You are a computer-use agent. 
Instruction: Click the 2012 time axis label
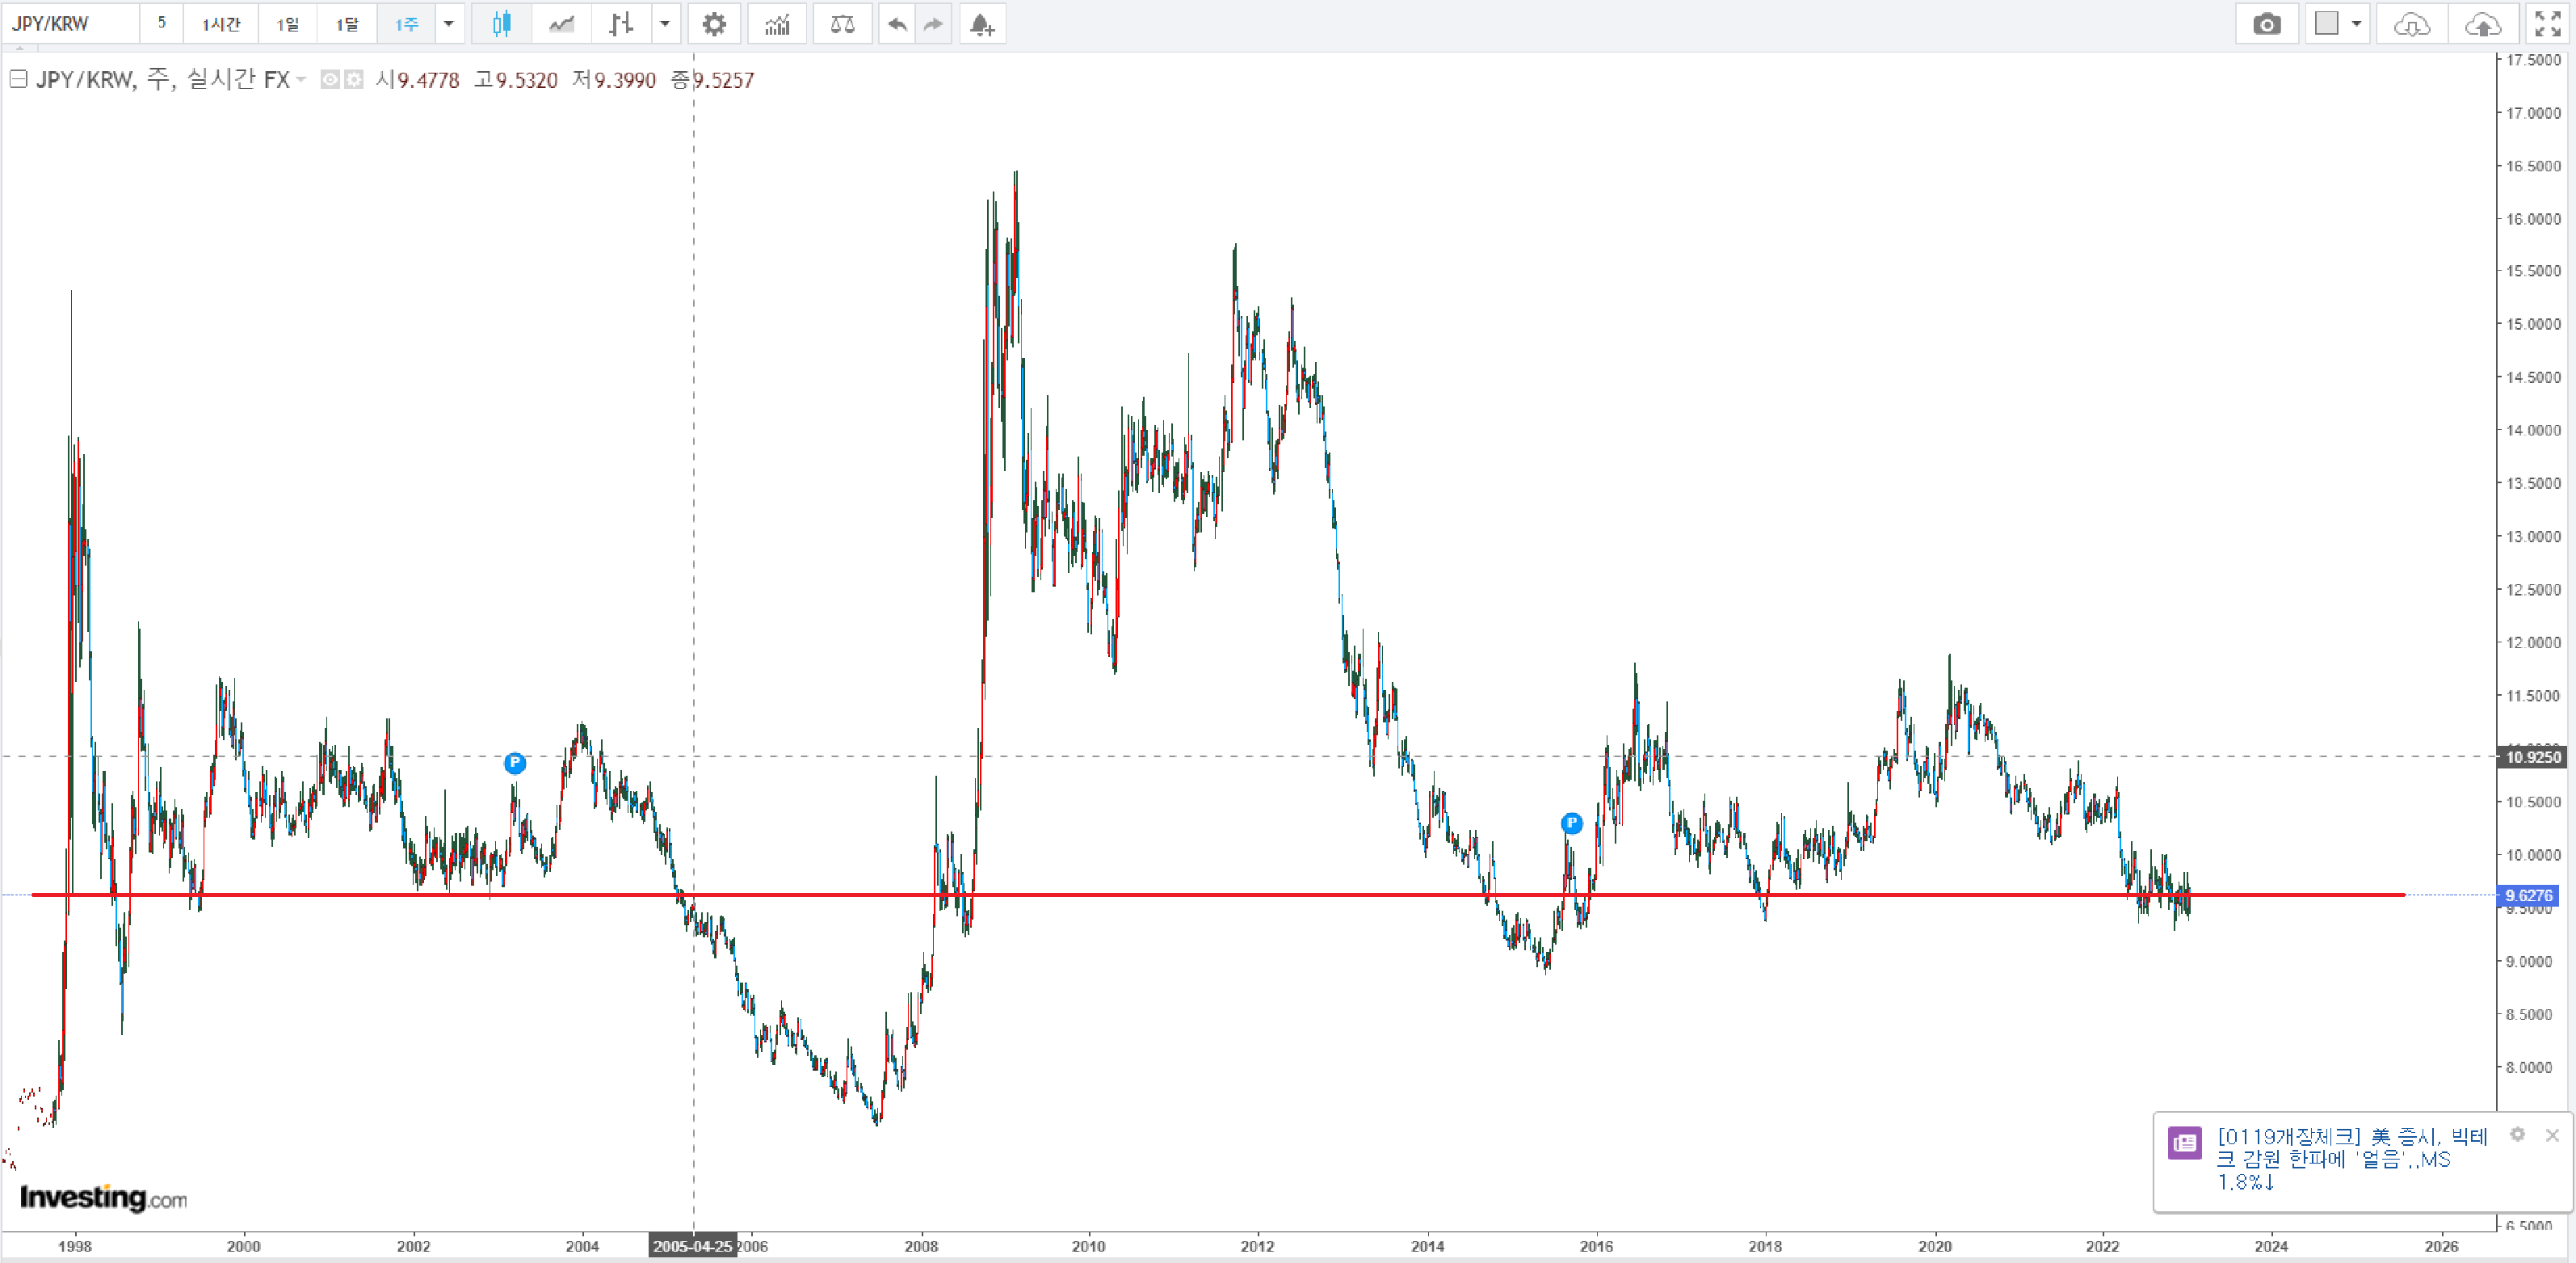[x=1257, y=1246]
